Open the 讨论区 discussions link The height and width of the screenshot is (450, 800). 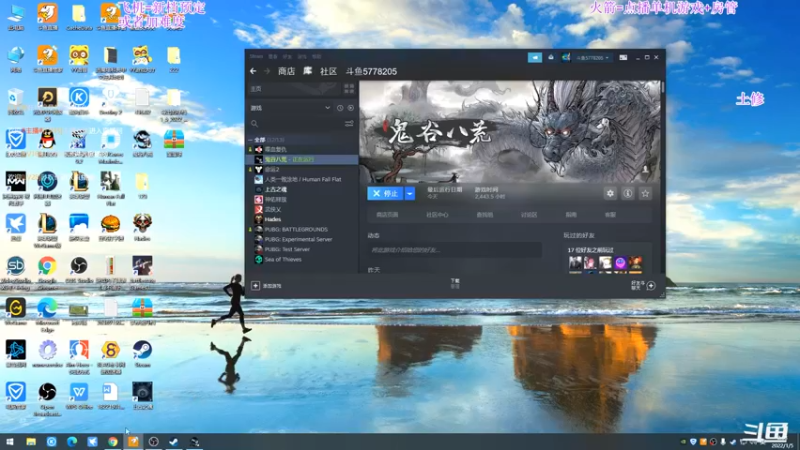pos(529,215)
